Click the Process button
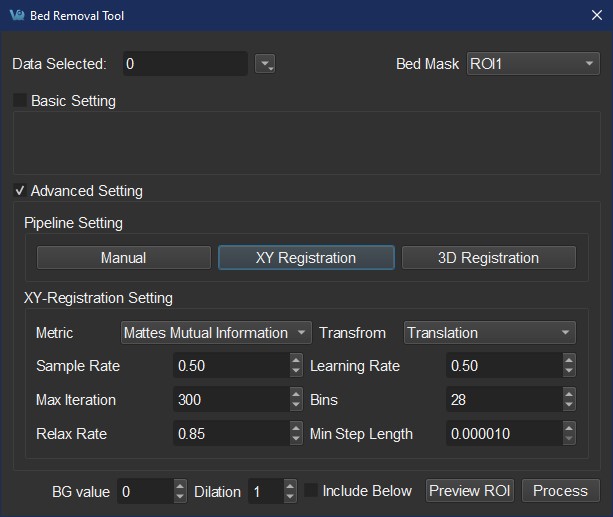 point(560,491)
